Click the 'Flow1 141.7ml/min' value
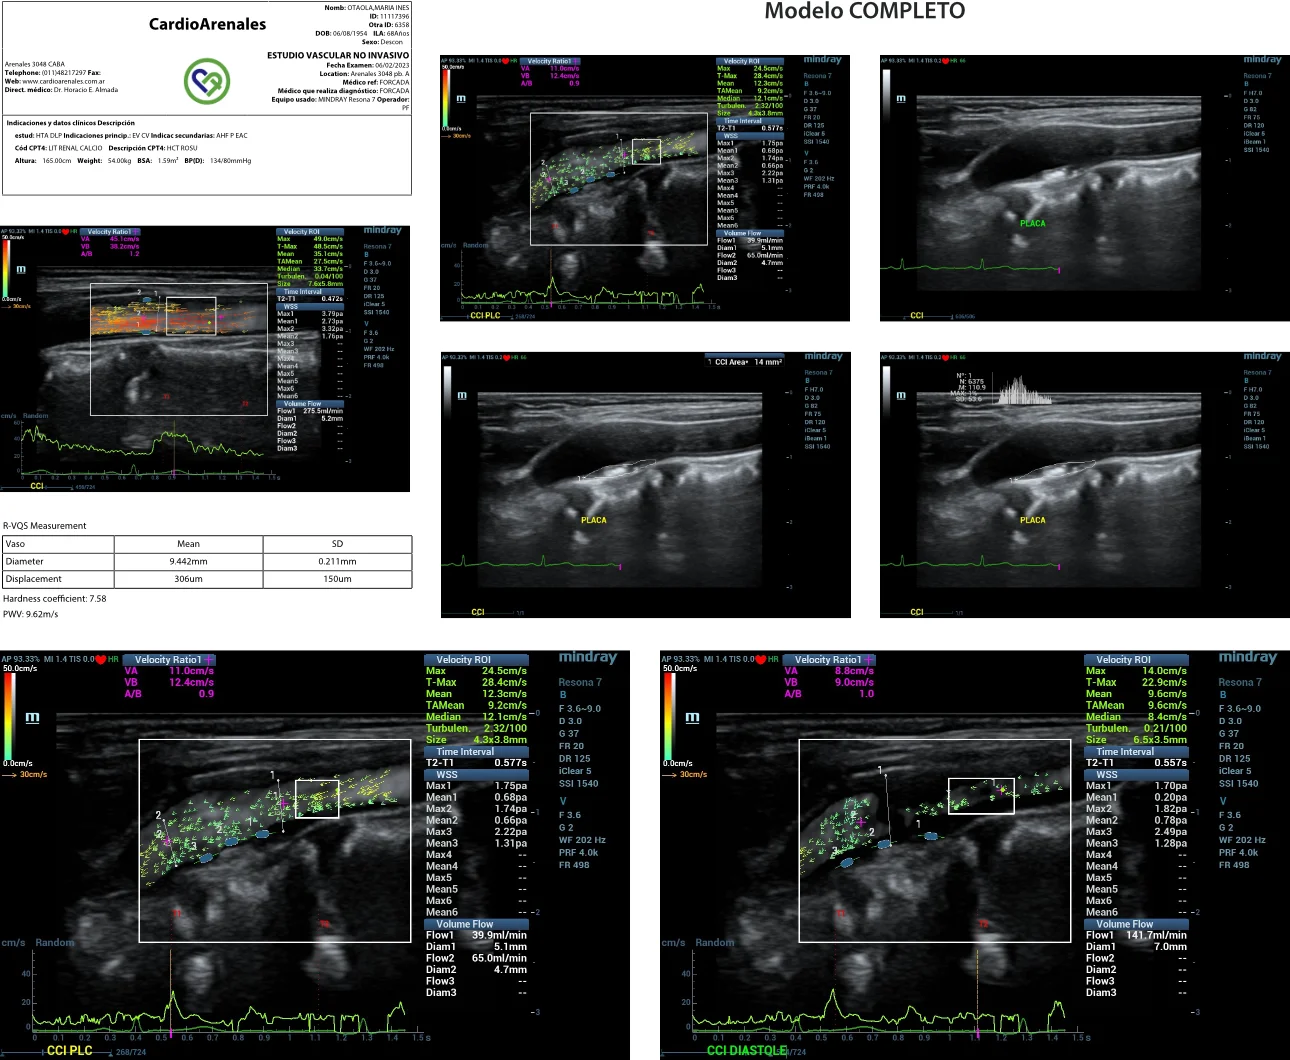 pos(1136,935)
